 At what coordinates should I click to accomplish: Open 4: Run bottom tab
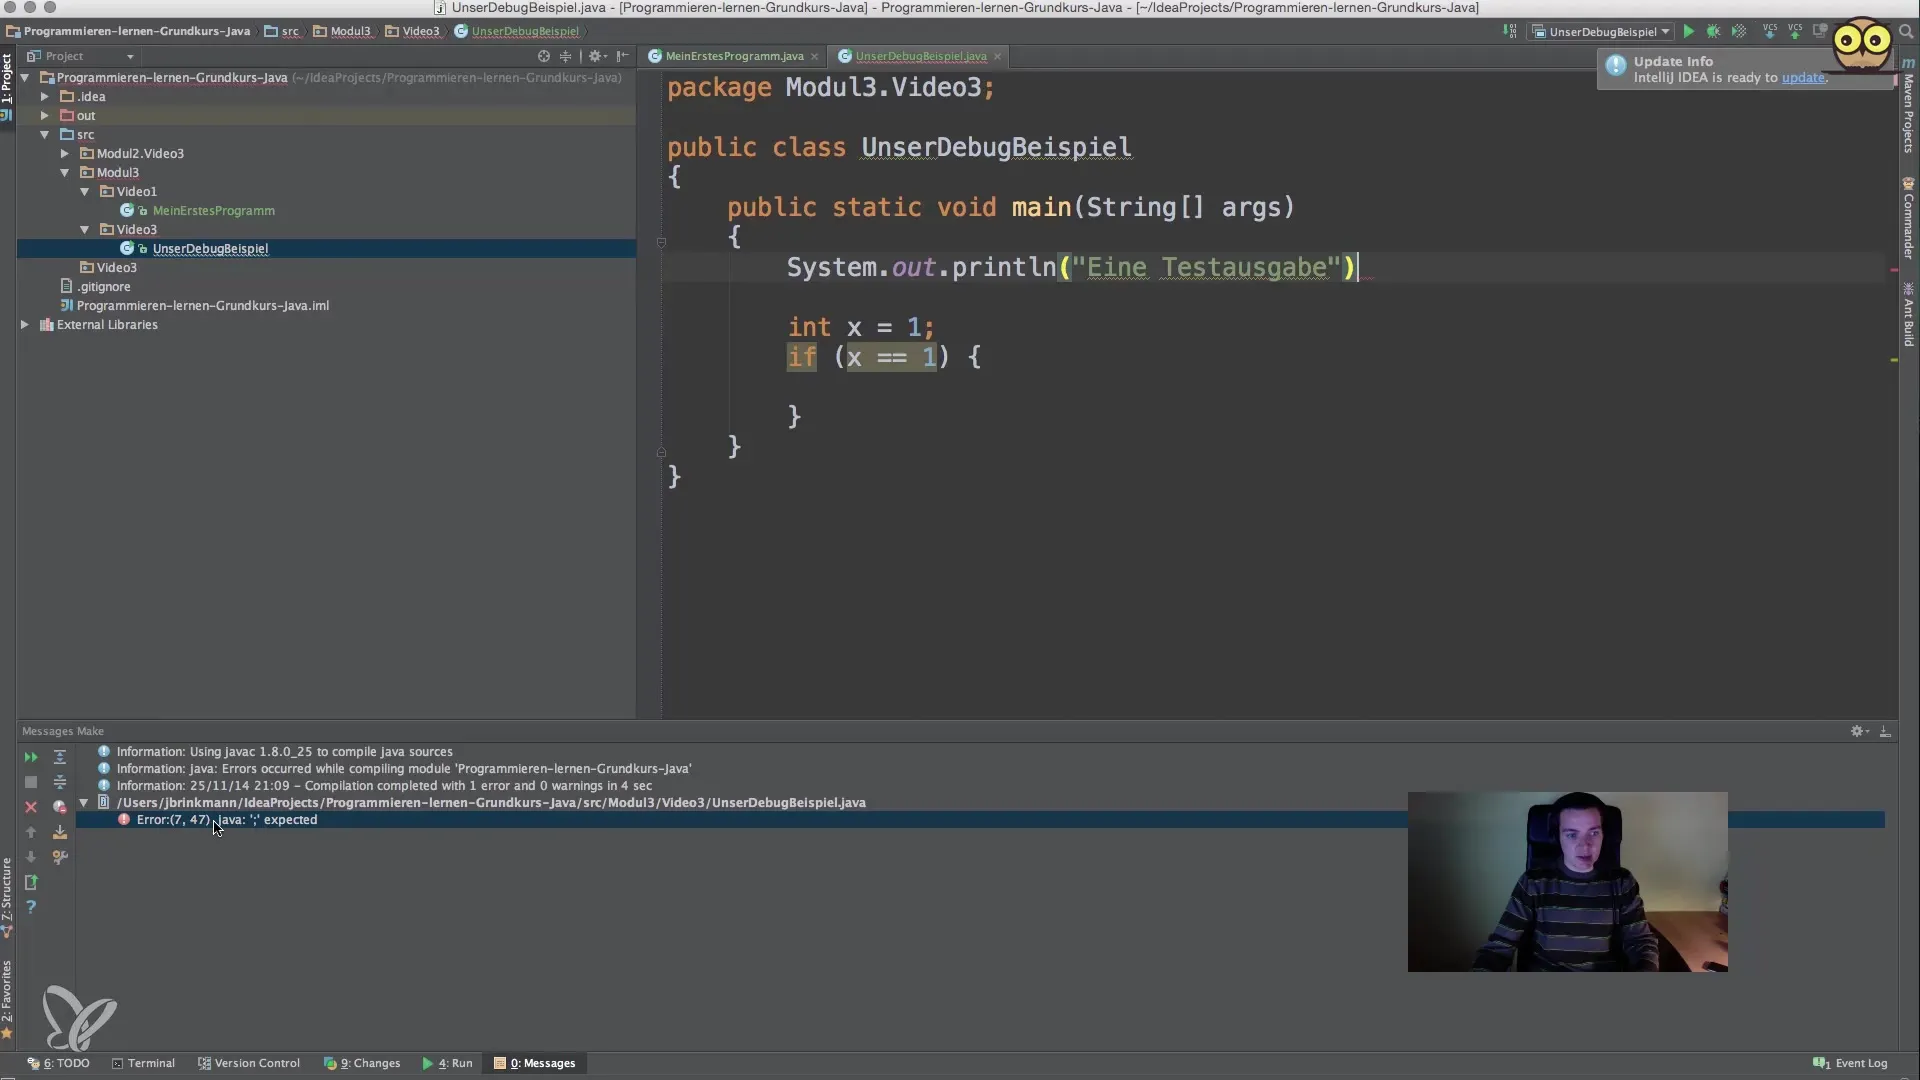click(447, 1063)
